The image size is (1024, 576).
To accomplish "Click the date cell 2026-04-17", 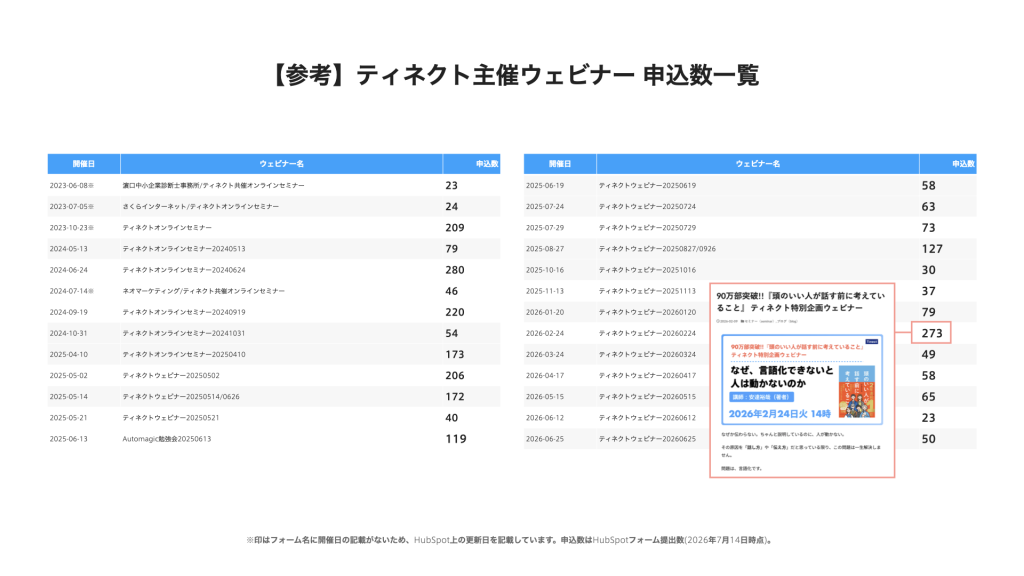I will [545, 376].
